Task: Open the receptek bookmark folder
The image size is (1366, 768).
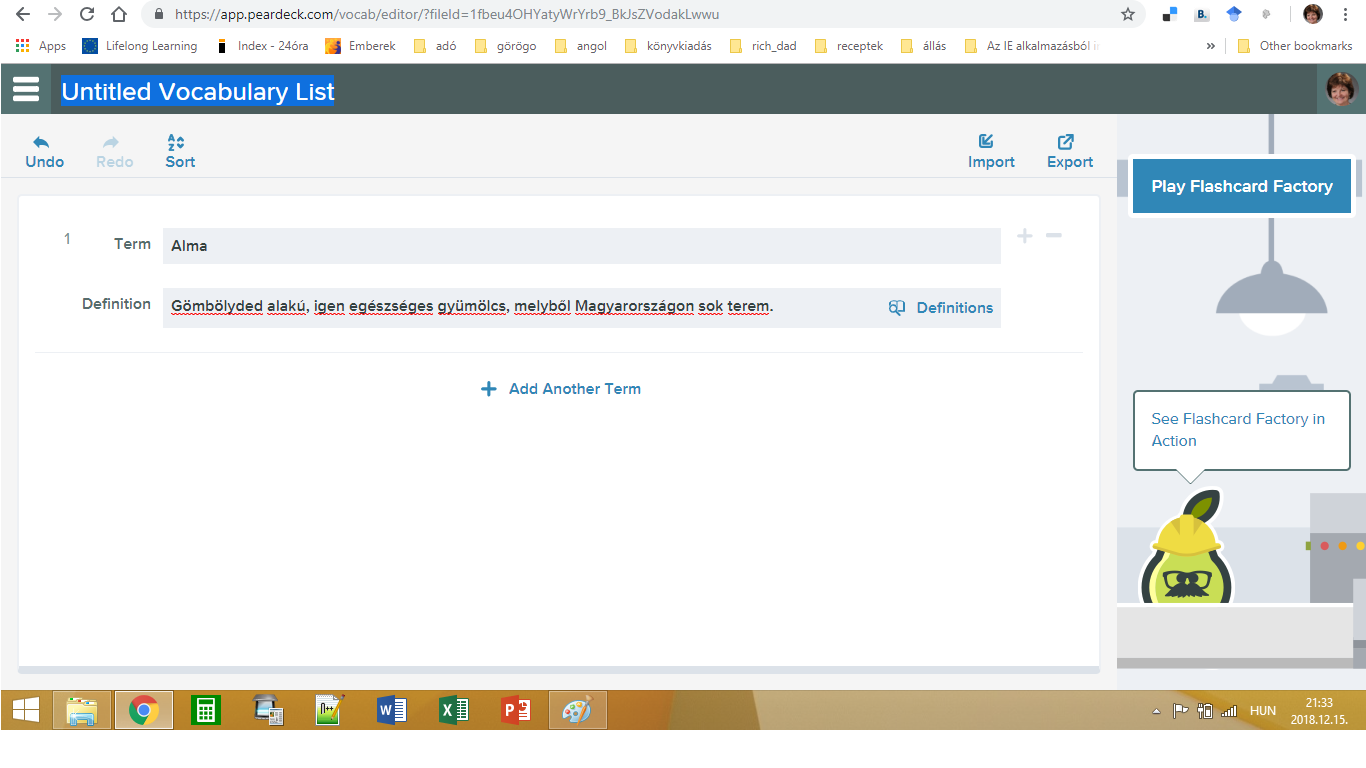Action: (849, 46)
